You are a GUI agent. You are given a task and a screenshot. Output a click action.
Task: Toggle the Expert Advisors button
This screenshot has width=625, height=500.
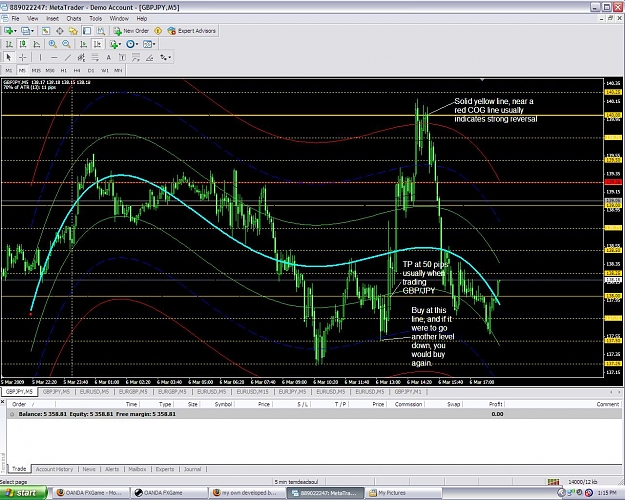(192, 31)
